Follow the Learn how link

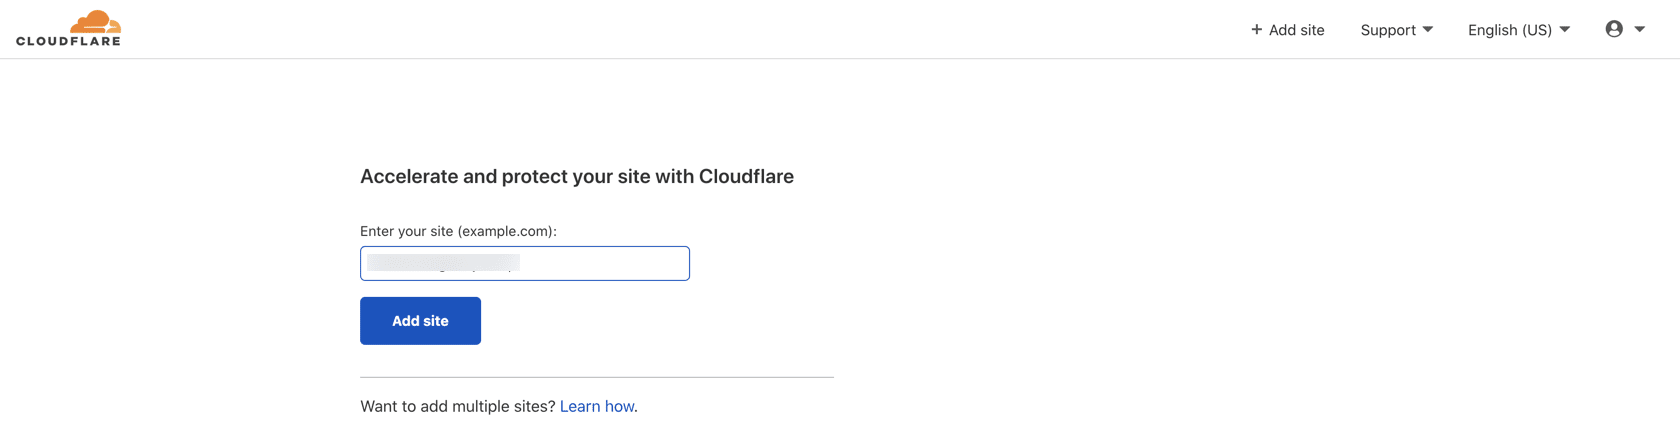coord(597,406)
